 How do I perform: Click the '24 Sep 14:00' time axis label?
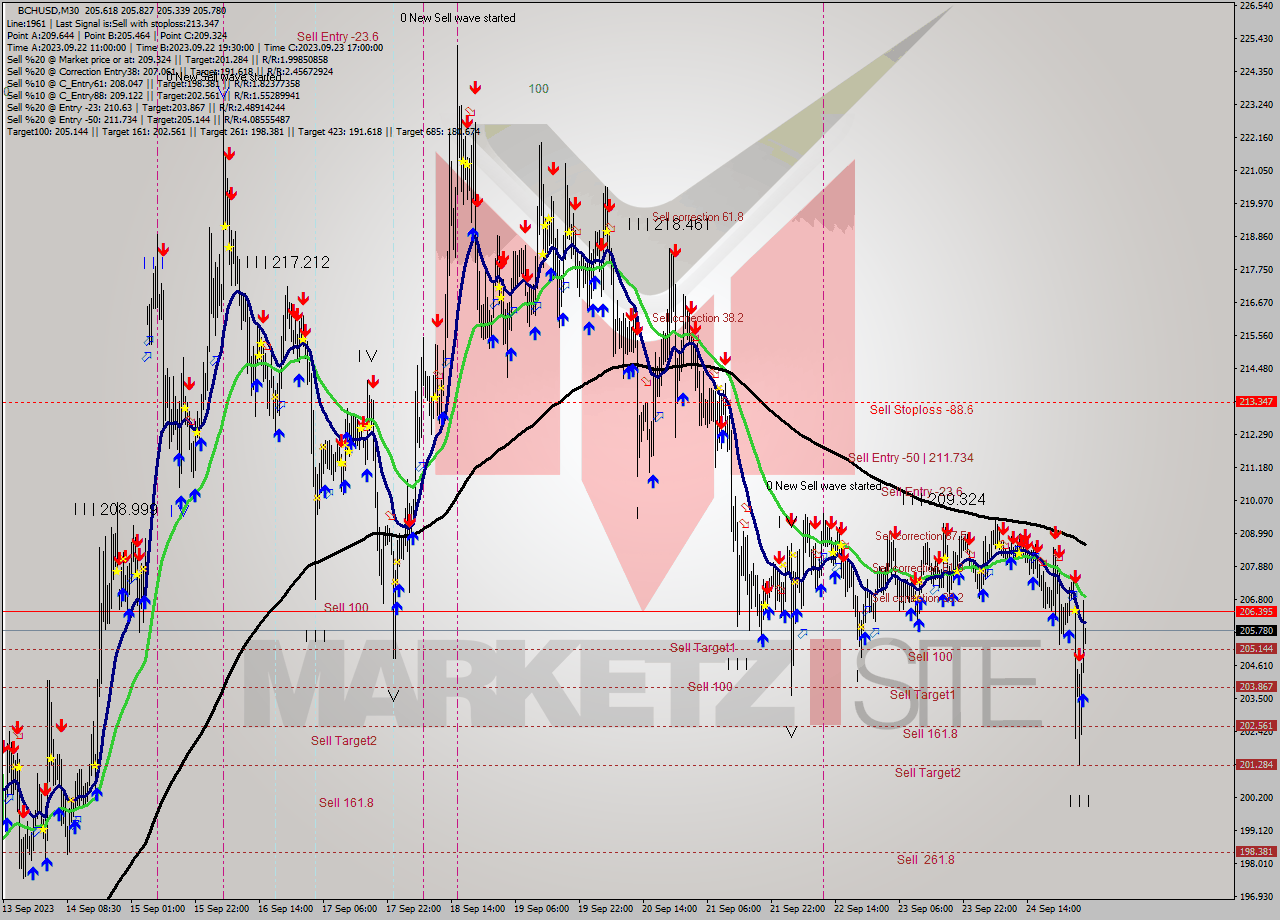(x=1053, y=910)
